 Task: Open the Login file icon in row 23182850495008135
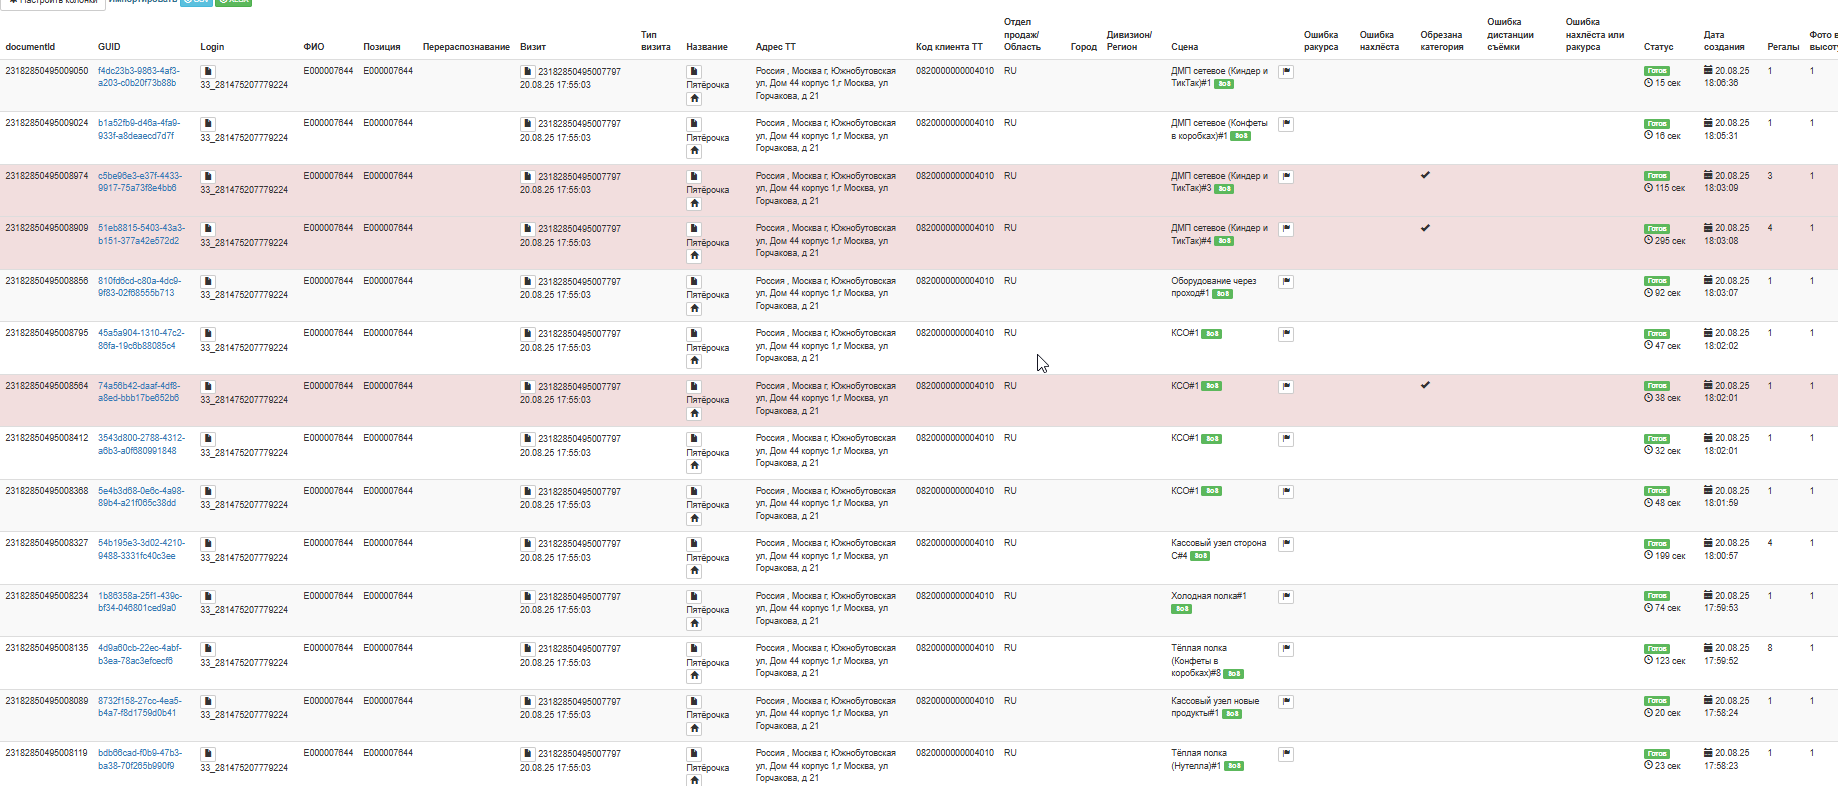point(208,649)
